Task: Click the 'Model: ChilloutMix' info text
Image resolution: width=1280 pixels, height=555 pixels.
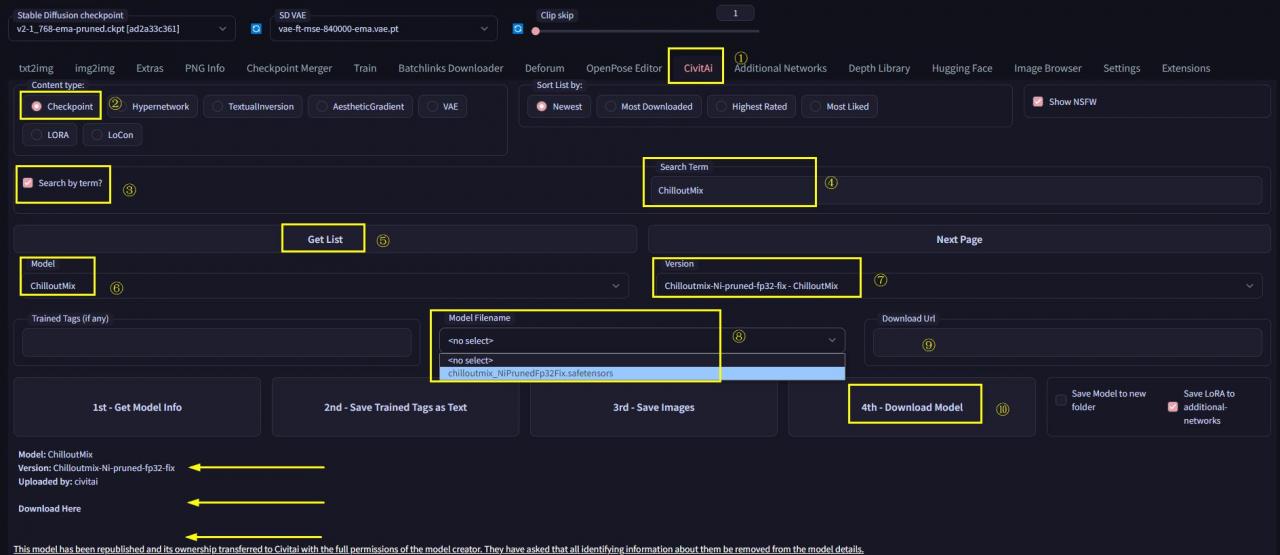Action: tap(55, 454)
